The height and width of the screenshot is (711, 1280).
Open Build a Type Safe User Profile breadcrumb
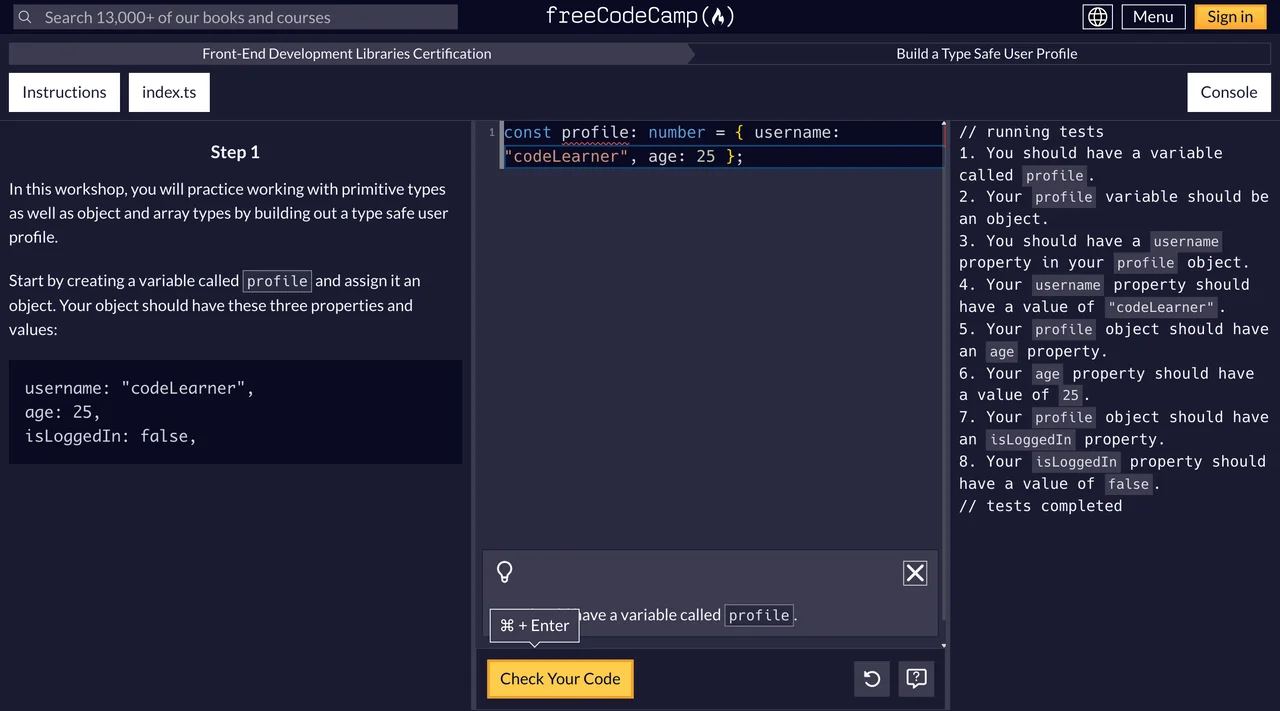point(986,54)
